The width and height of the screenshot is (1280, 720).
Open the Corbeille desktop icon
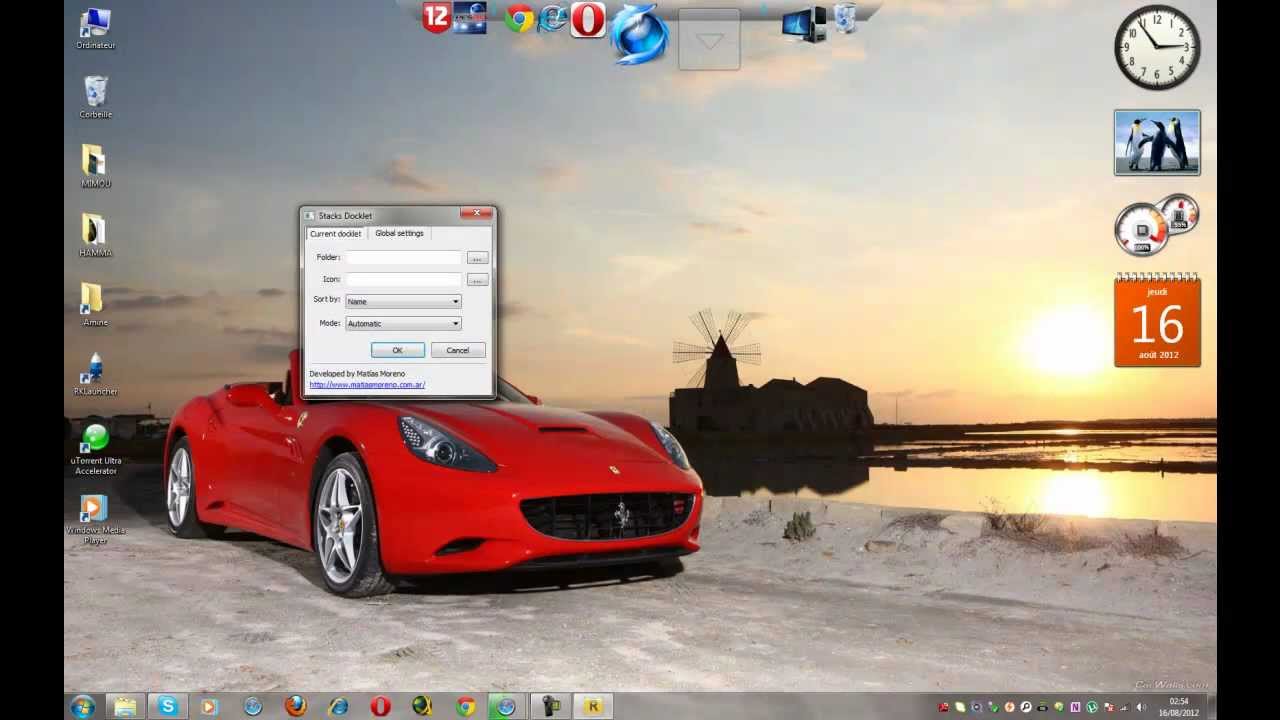95,97
